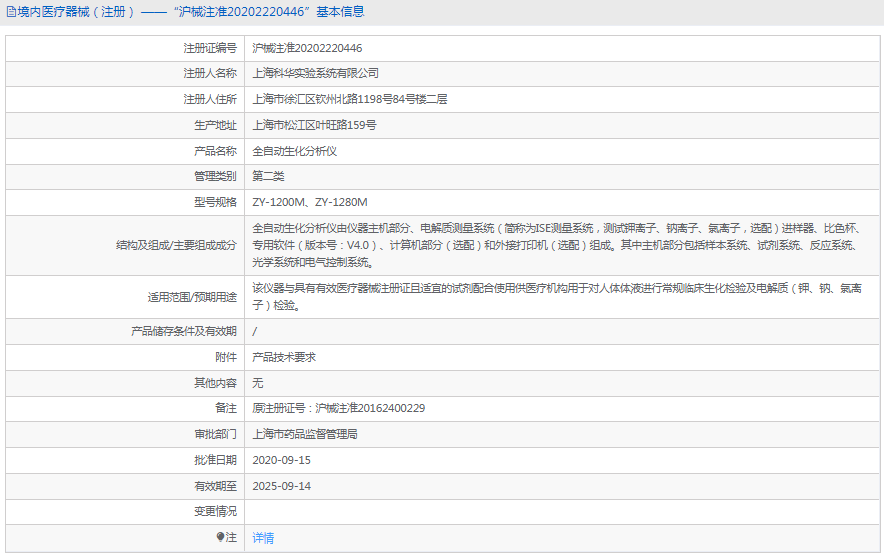Click the 附件 label

coord(226,358)
